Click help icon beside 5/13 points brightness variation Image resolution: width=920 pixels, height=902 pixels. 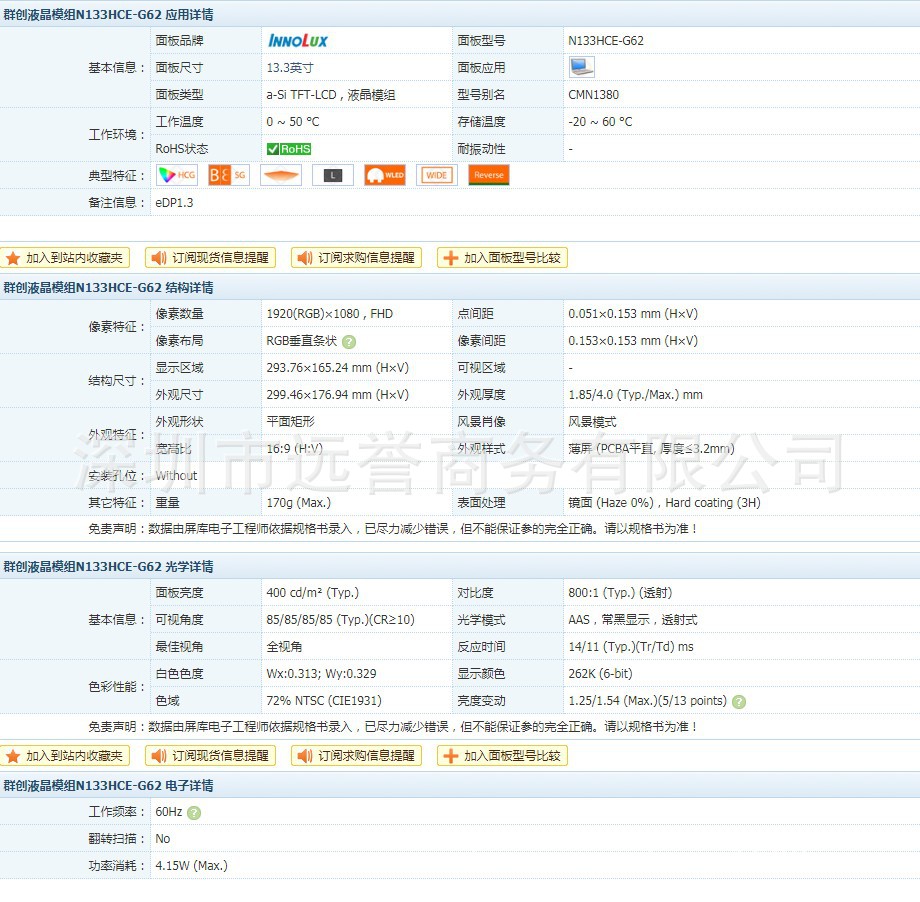tap(739, 702)
